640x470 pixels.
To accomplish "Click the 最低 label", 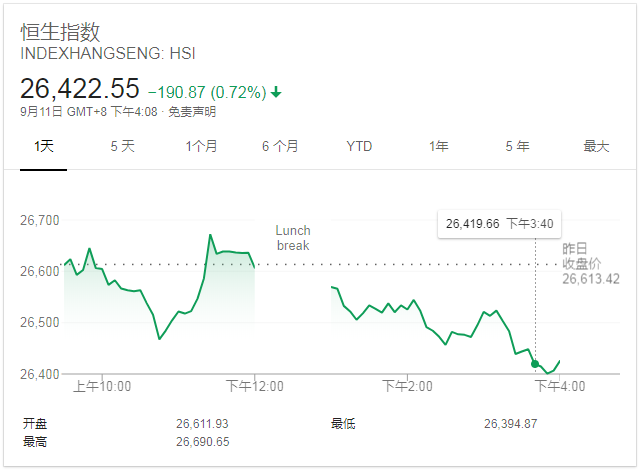I will tap(343, 424).
